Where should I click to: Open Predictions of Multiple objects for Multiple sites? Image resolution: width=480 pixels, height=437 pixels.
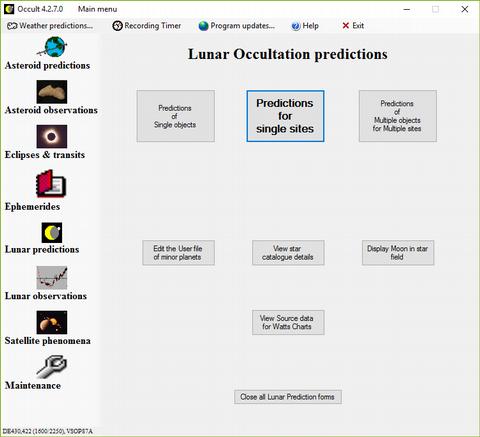[x=398, y=116]
